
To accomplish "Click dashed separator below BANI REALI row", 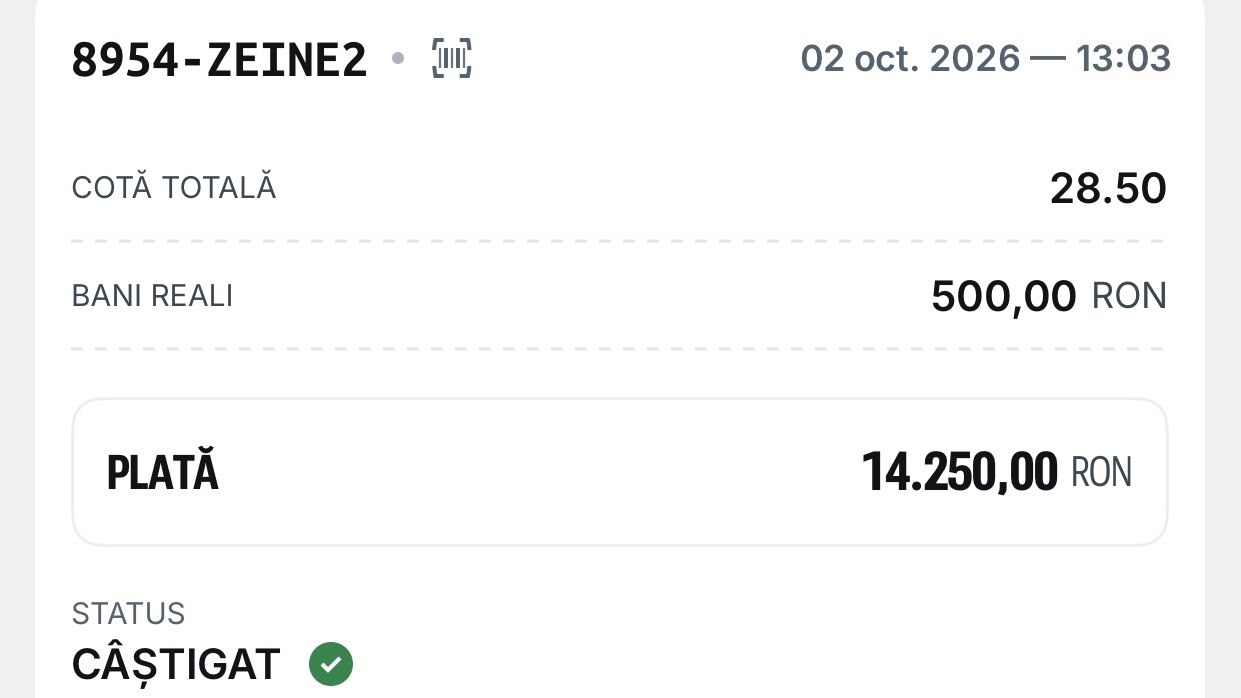I will [x=618, y=349].
